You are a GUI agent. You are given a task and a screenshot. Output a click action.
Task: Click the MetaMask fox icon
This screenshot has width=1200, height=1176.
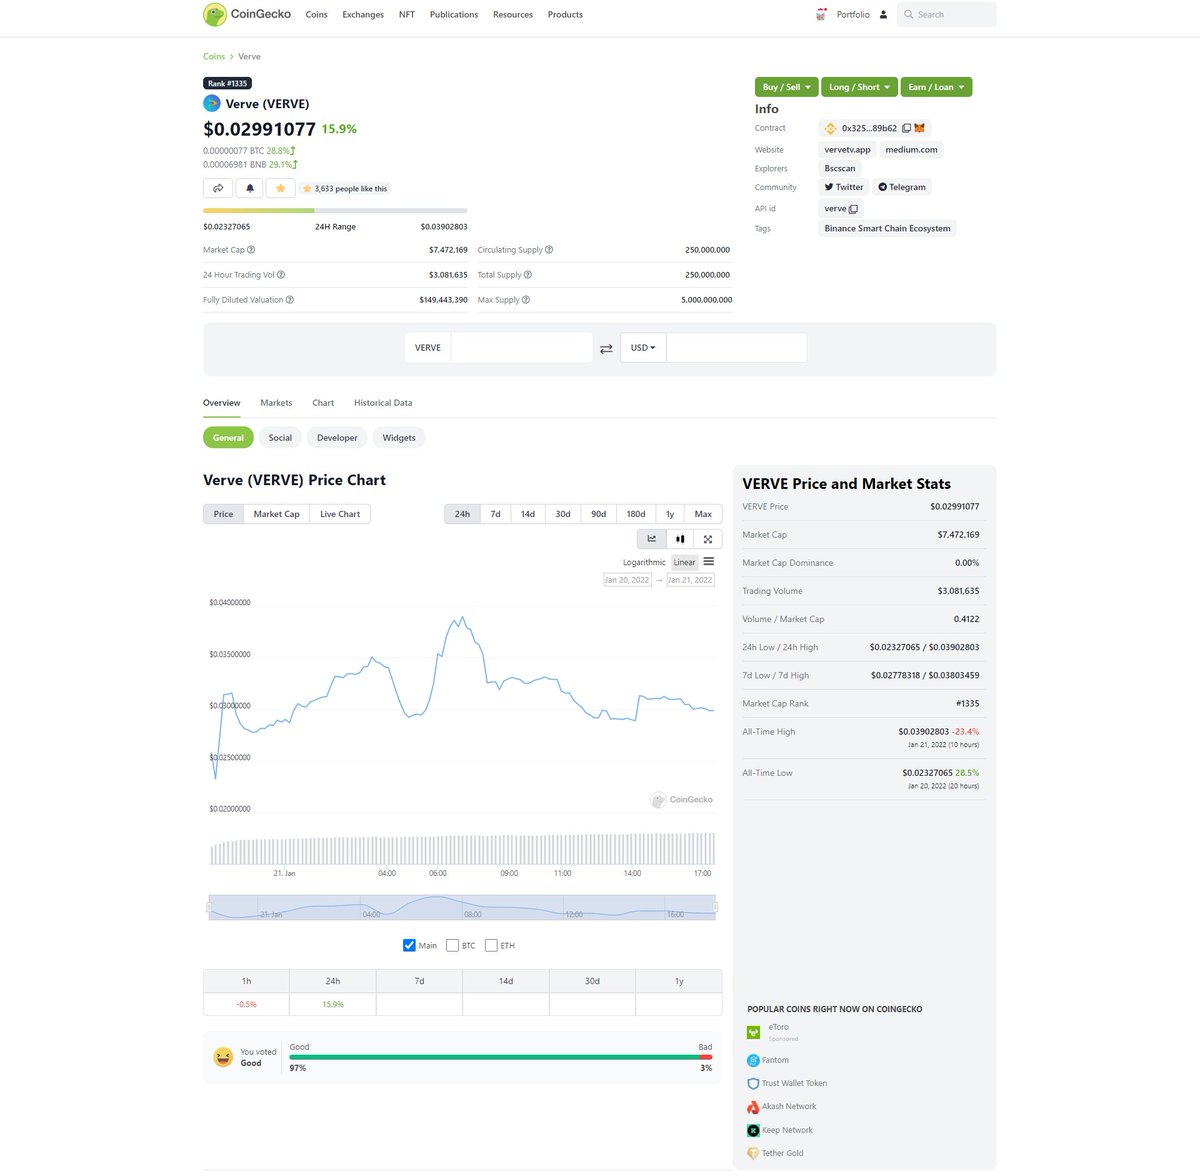(919, 128)
